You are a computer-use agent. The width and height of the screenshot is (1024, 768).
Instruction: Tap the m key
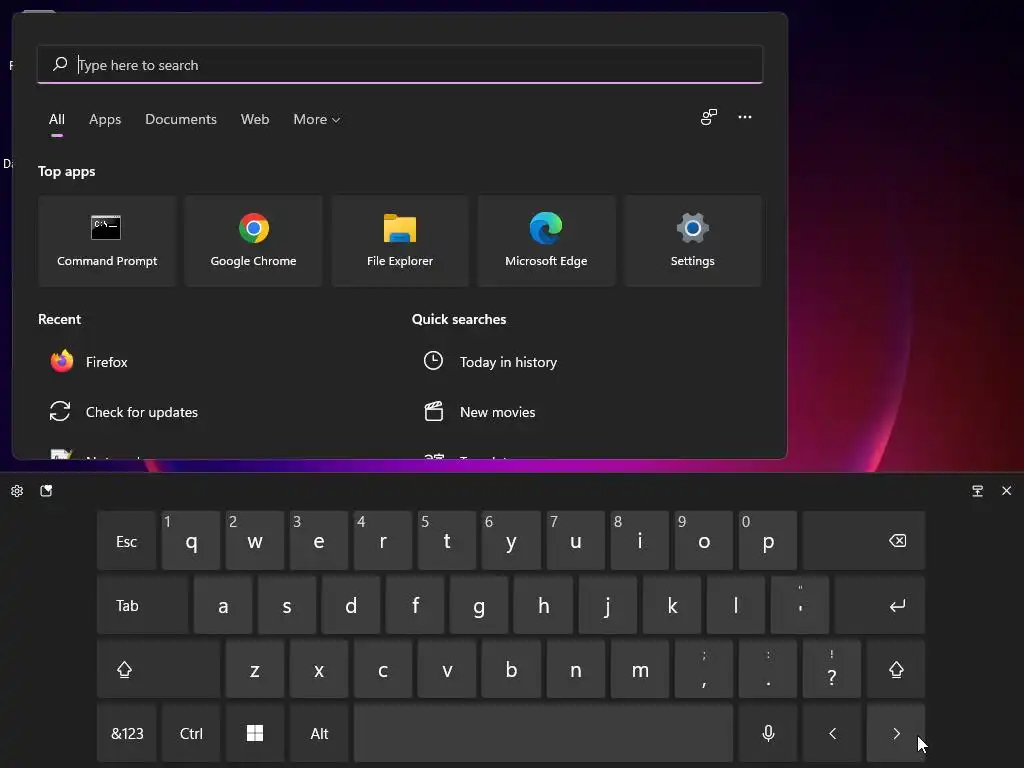coord(639,669)
